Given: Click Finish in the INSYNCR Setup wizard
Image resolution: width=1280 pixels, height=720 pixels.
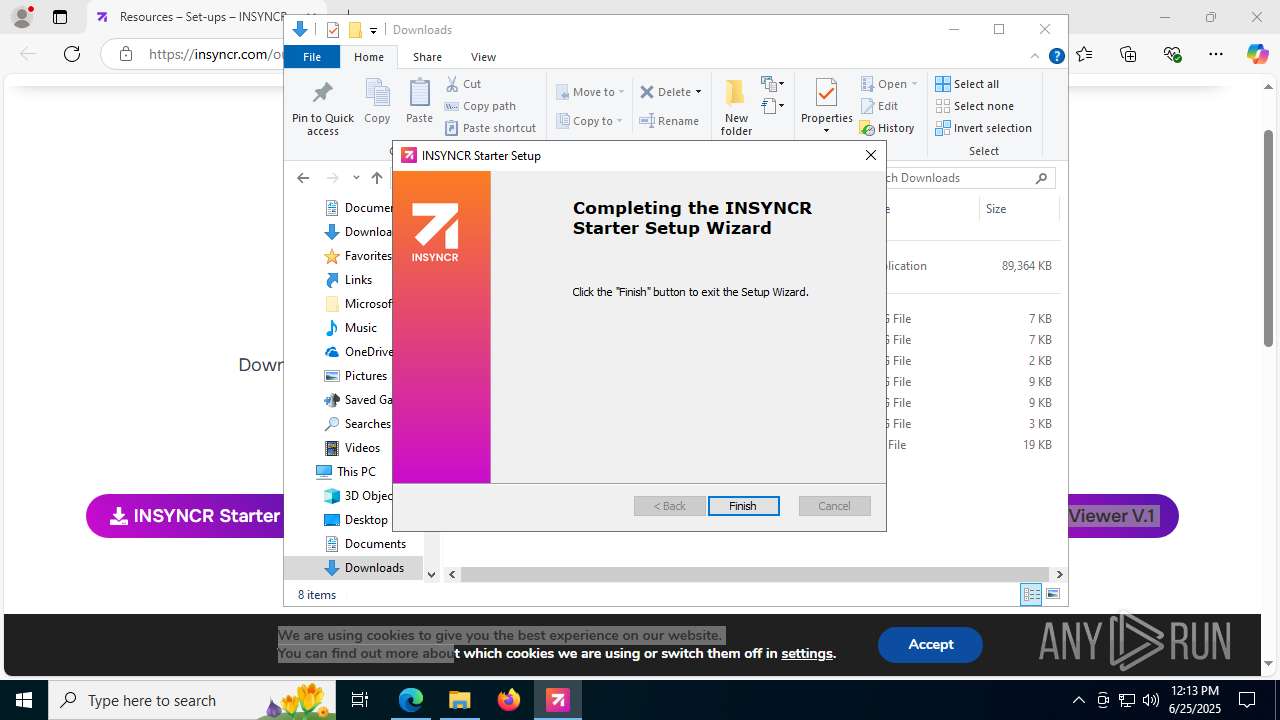Looking at the screenshot, I should pos(743,506).
